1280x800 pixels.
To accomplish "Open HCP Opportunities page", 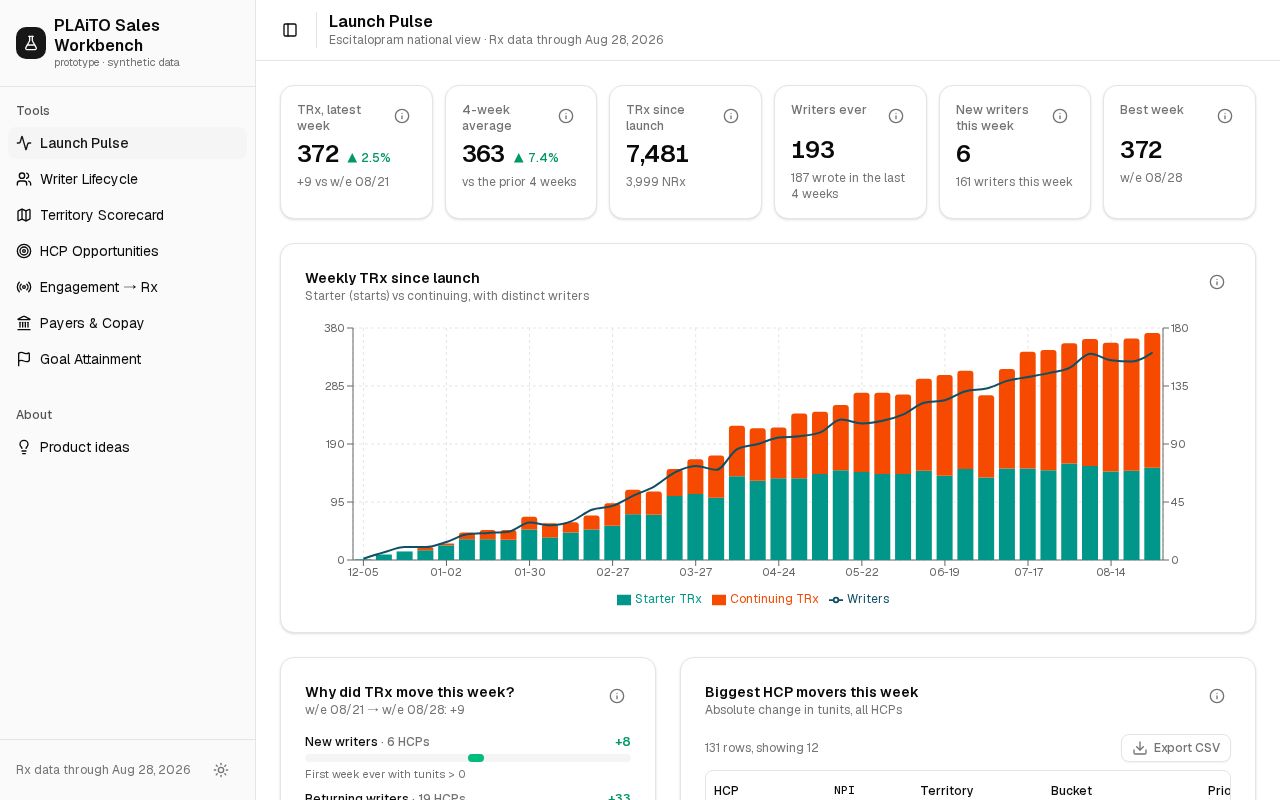I will 127,251.
